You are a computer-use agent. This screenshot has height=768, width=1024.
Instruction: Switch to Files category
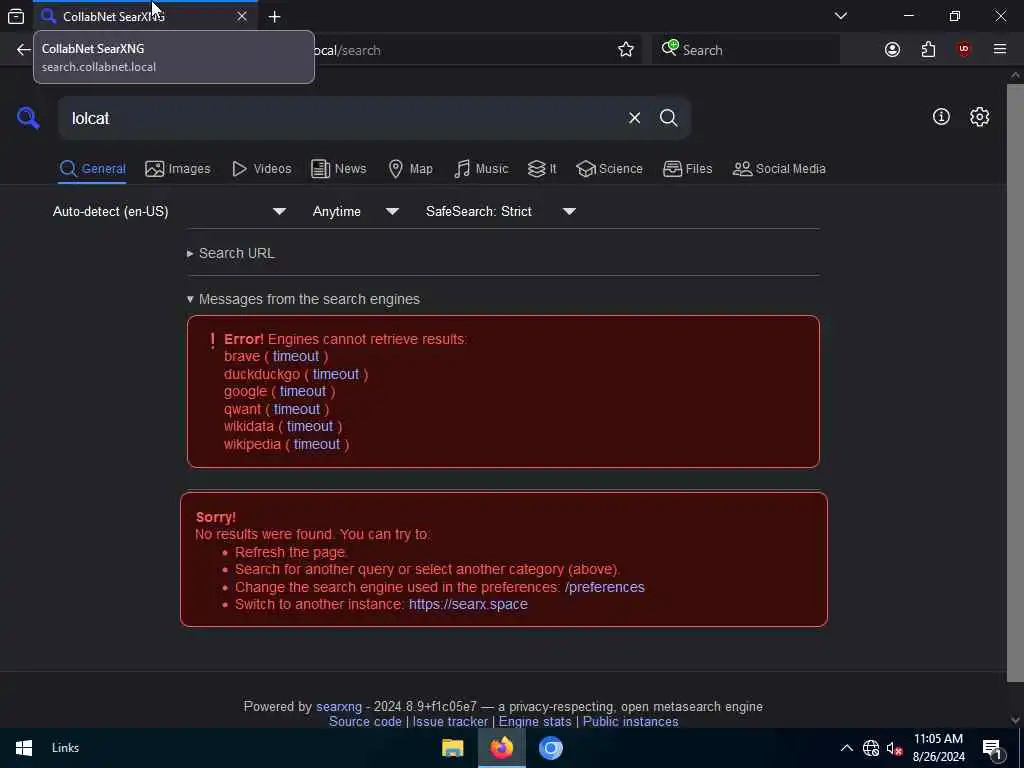pos(687,169)
